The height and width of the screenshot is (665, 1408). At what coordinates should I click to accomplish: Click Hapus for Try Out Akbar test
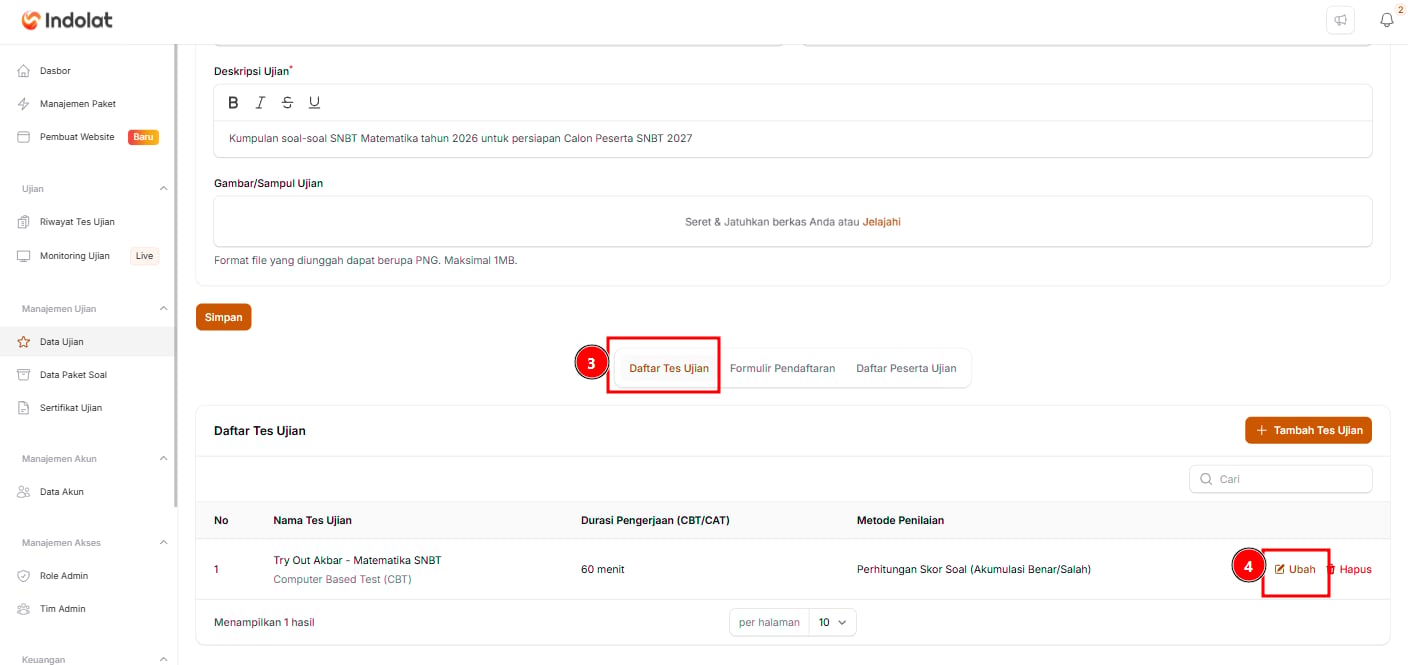[1349, 569]
